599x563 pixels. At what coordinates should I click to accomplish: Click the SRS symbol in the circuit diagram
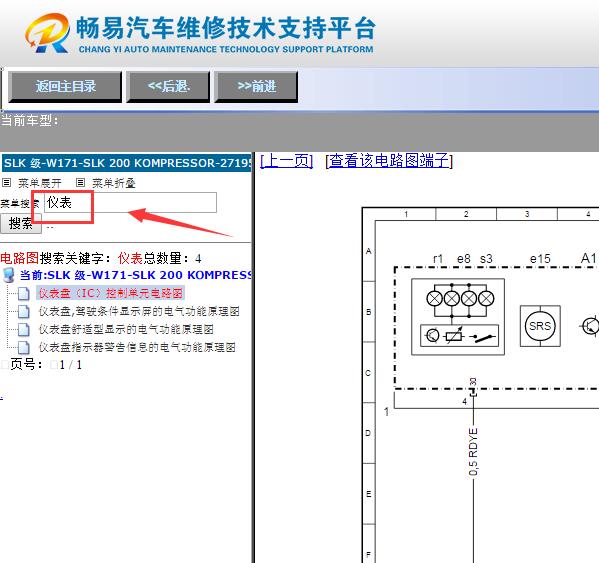[x=540, y=326]
